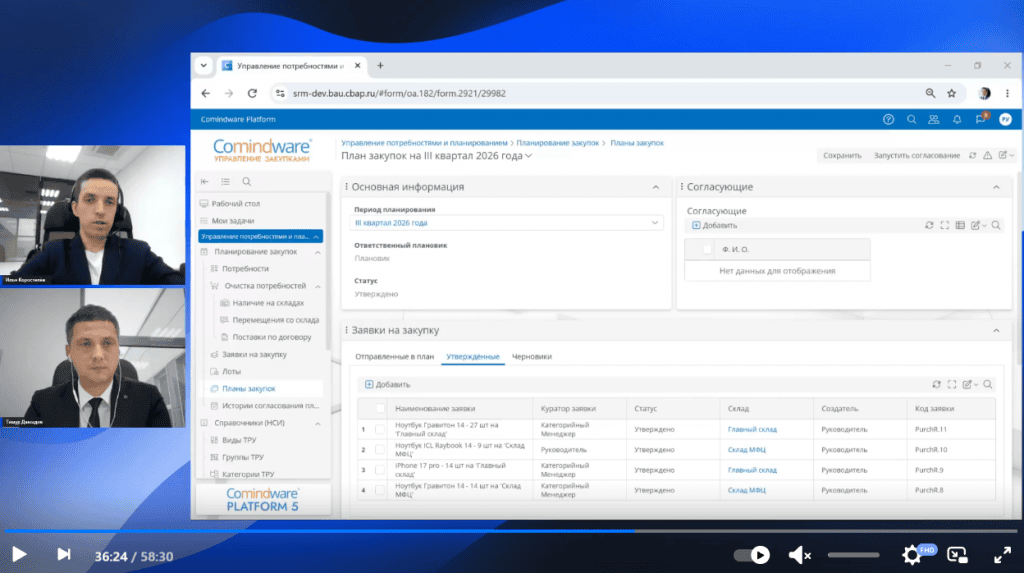Switch the sidebar to list view
The width and height of the screenshot is (1024, 573).
(x=225, y=182)
